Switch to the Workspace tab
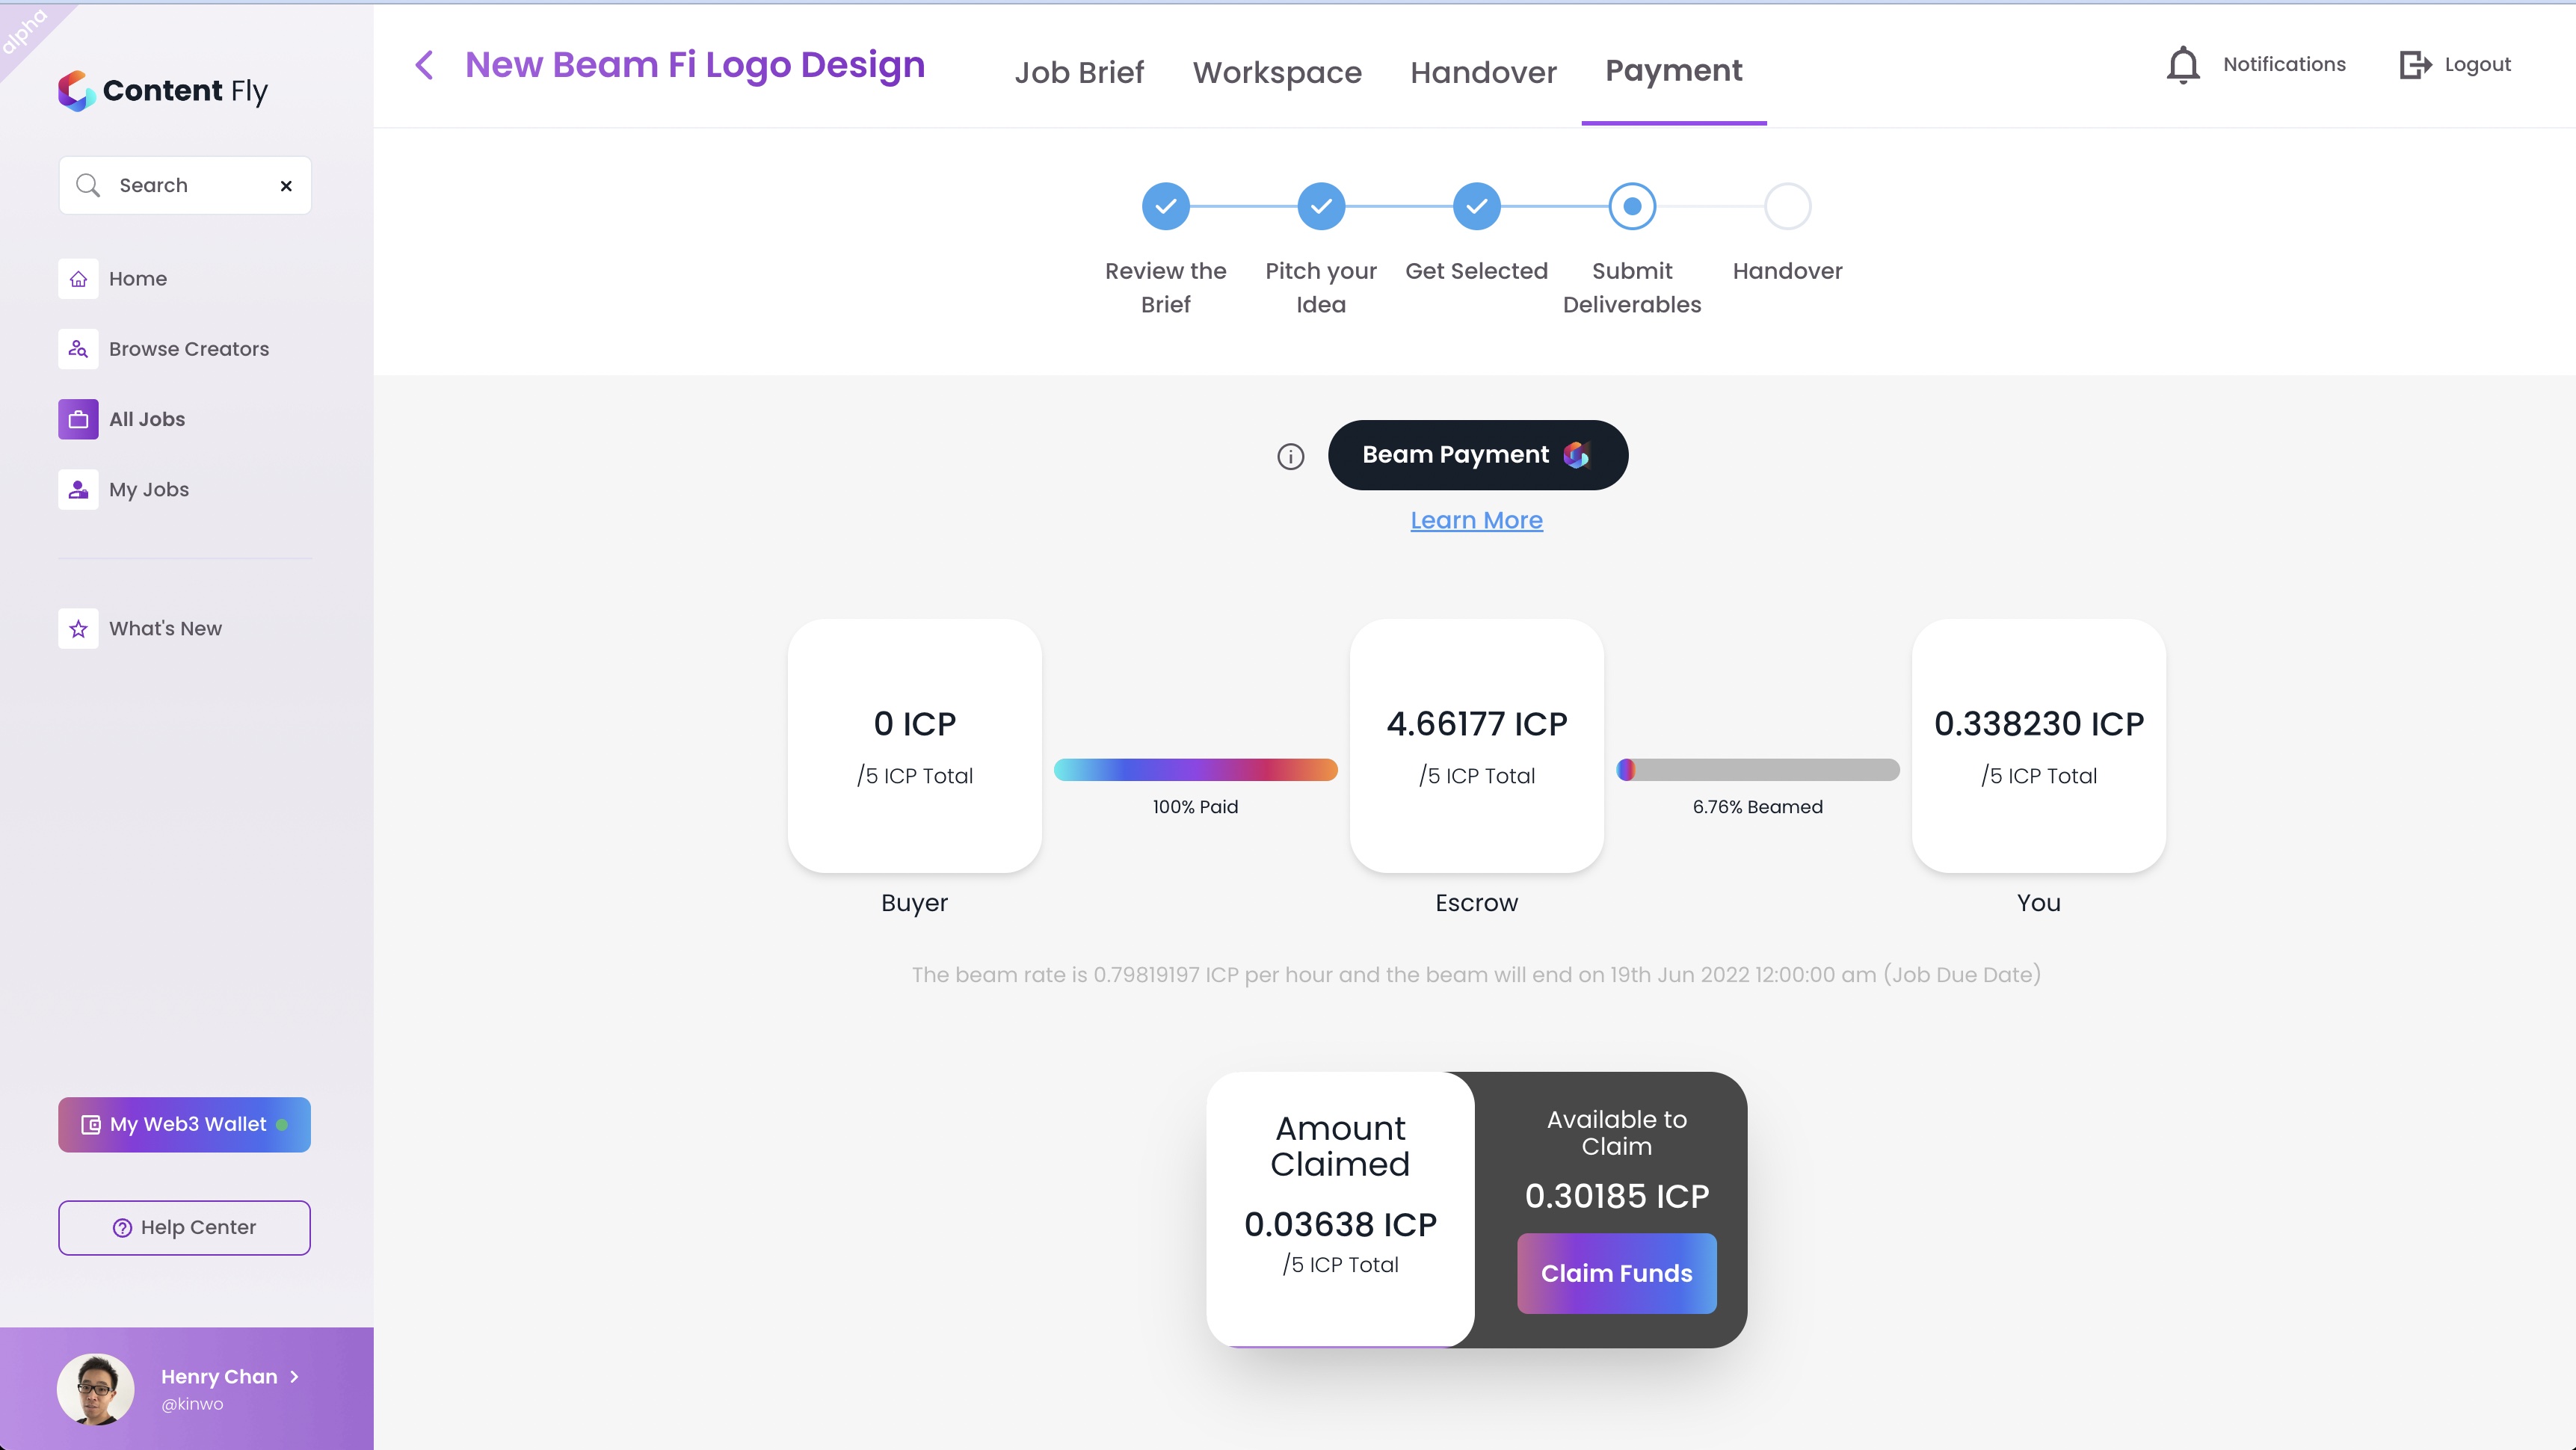2576x1450 pixels. click(x=1277, y=72)
